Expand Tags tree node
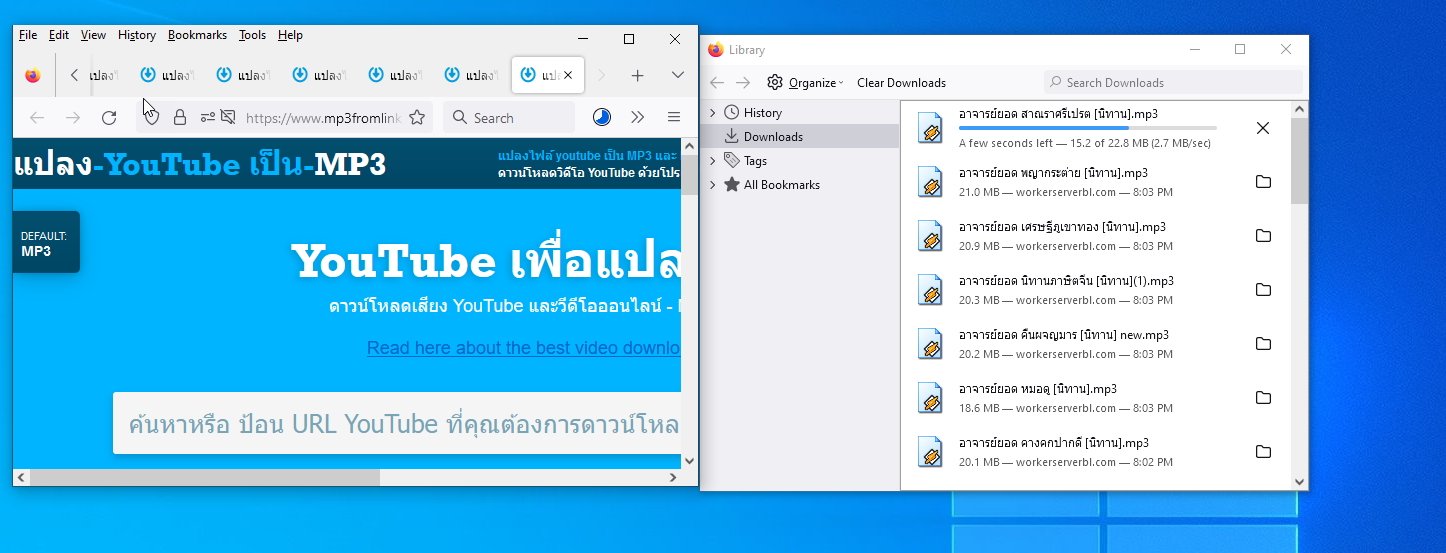This screenshot has height=553, width=1446. pos(713,161)
